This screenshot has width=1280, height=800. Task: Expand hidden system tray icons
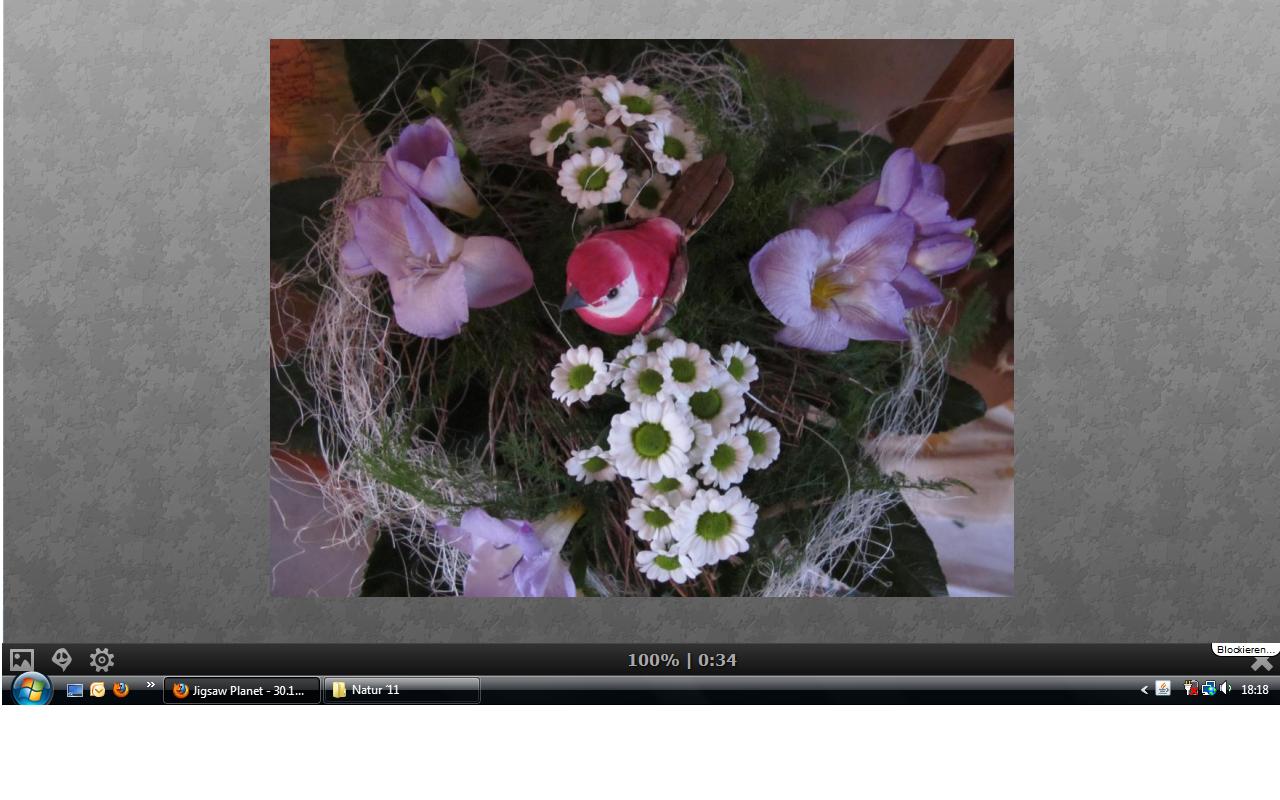pyautogui.click(x=1144, y=690)
